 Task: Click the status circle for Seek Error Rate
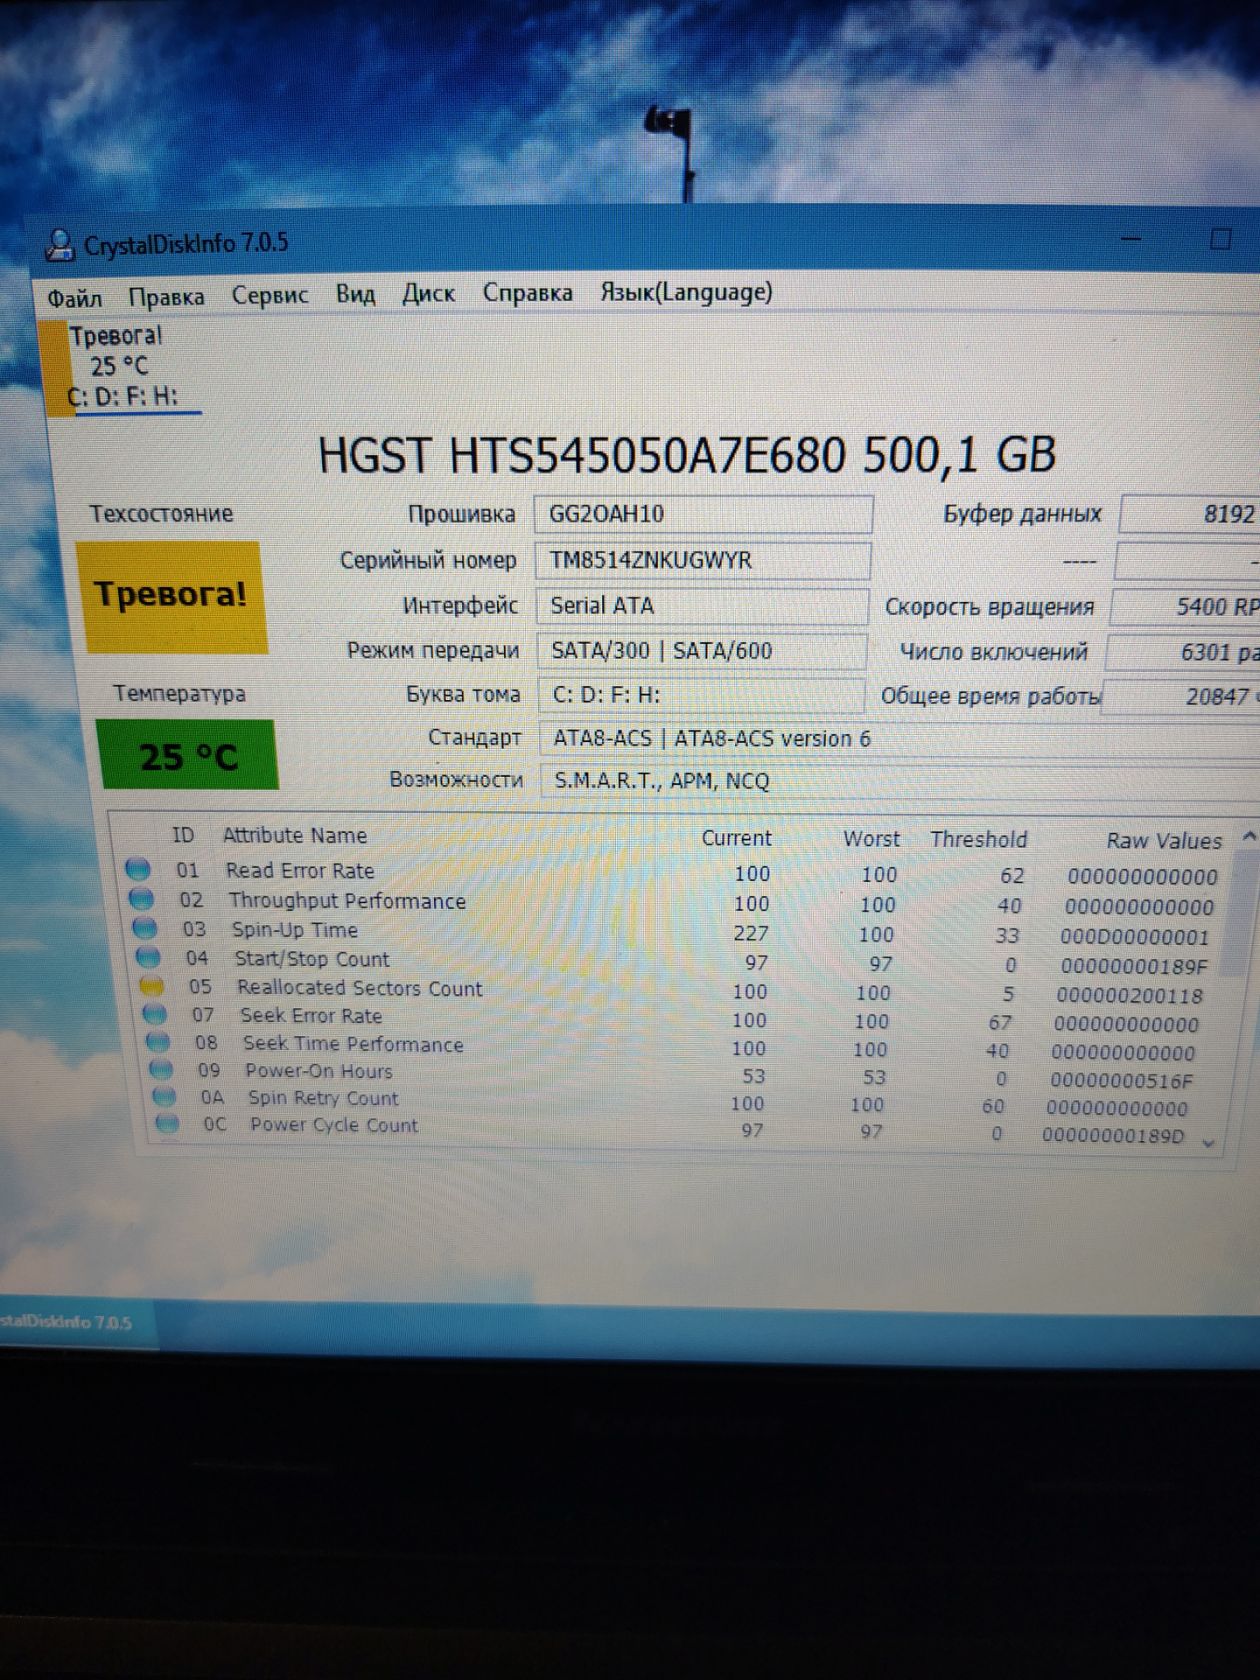coord(155,1014)
